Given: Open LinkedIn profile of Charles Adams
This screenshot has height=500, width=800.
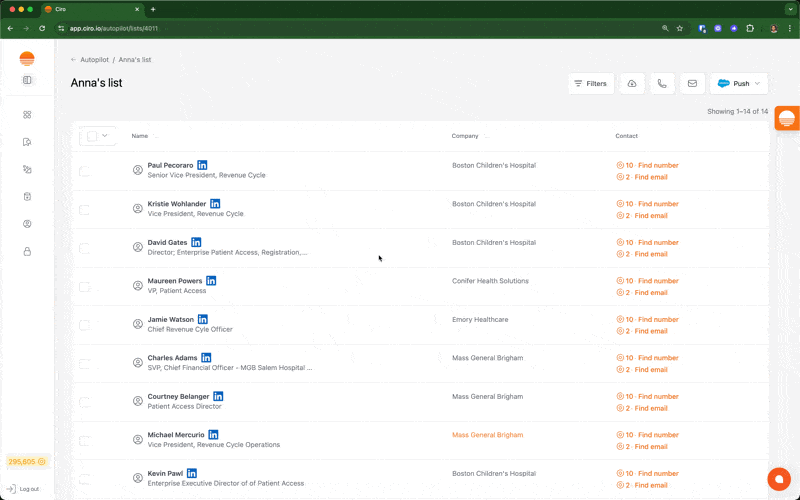Looking at the screenshot, I should pyautogui.click(x=206, y=358).
